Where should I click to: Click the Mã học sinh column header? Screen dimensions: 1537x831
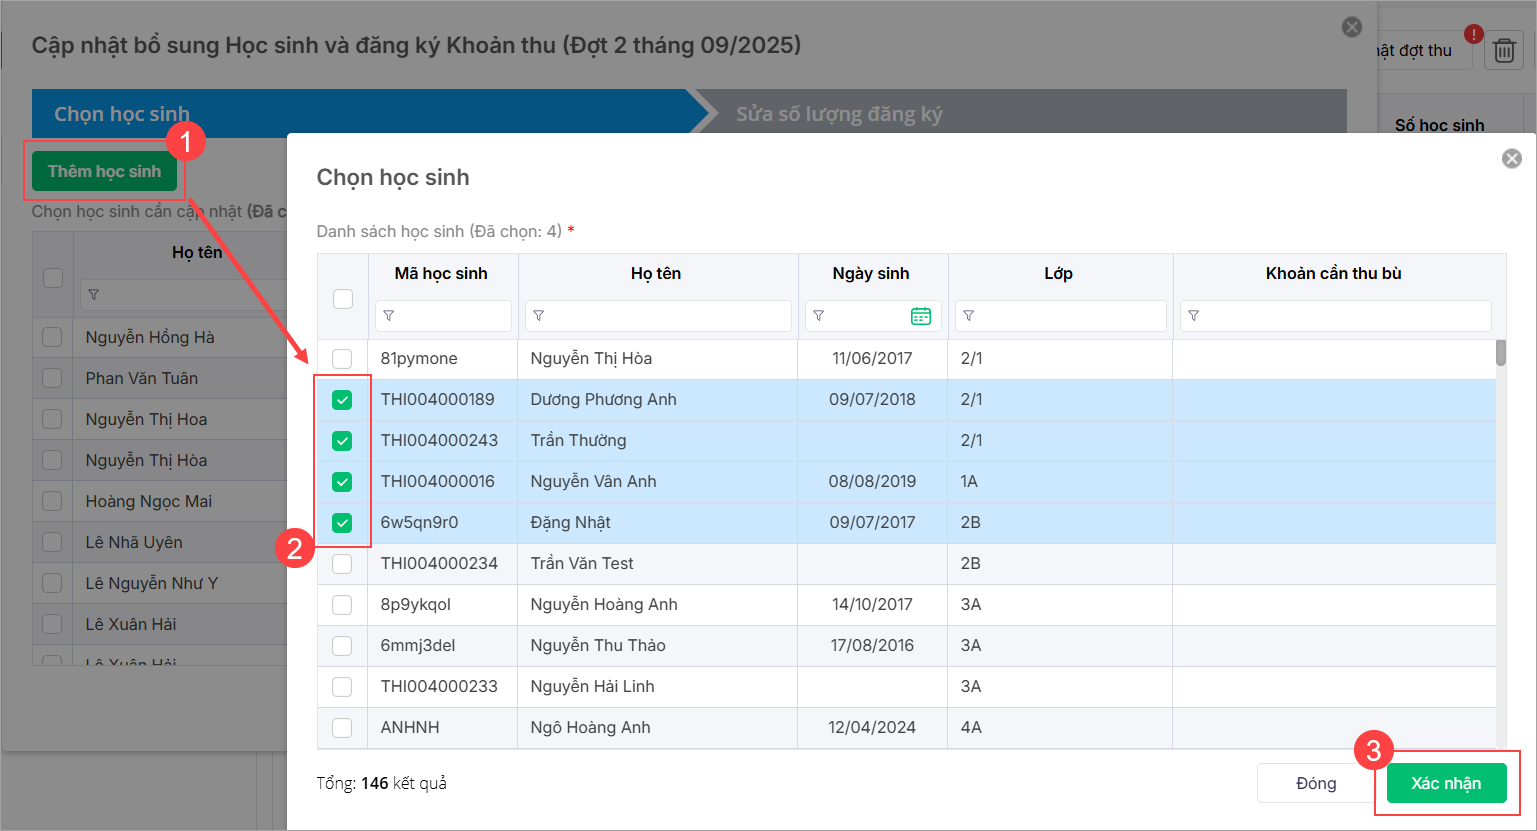coord(441,273)
